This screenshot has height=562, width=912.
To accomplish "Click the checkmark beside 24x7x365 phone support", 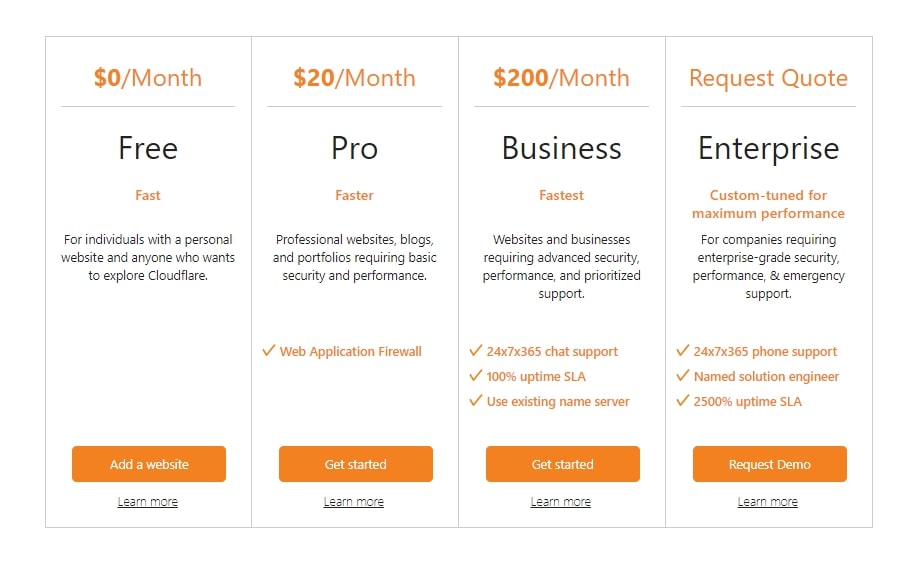I will click(x=682, y=351).
